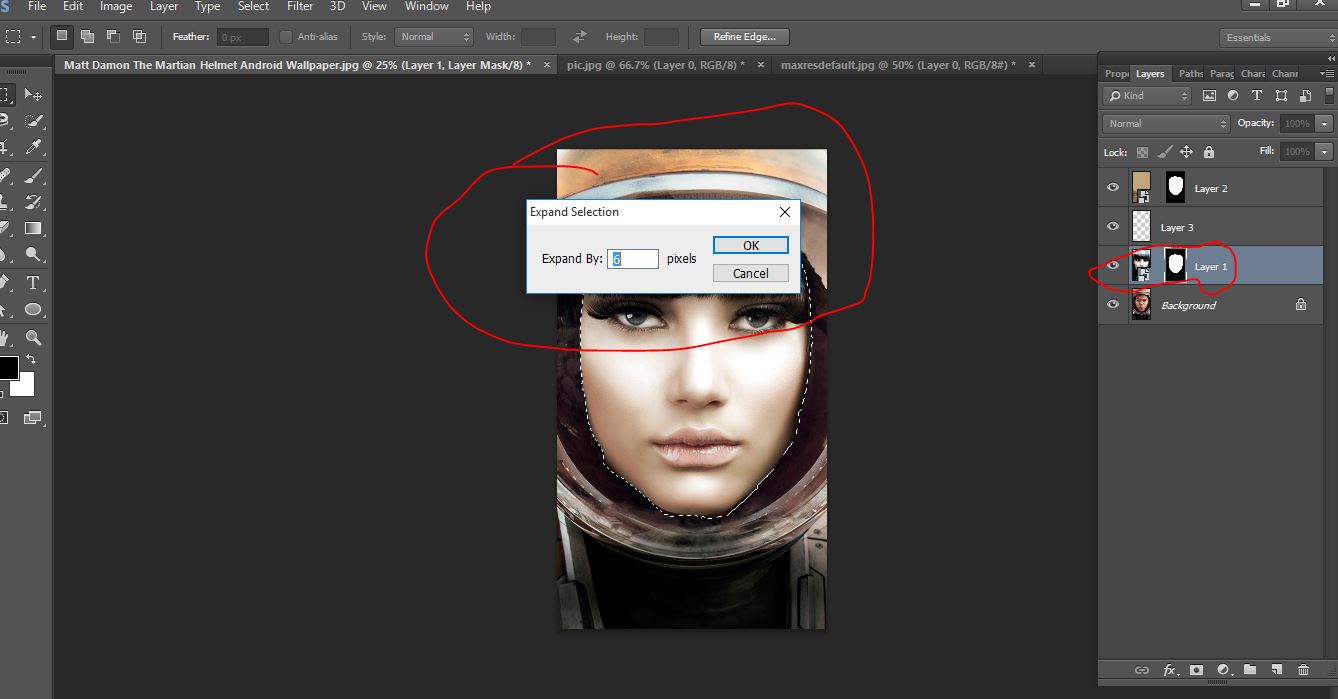Add layer style with fx icon

pos(1169,670)
